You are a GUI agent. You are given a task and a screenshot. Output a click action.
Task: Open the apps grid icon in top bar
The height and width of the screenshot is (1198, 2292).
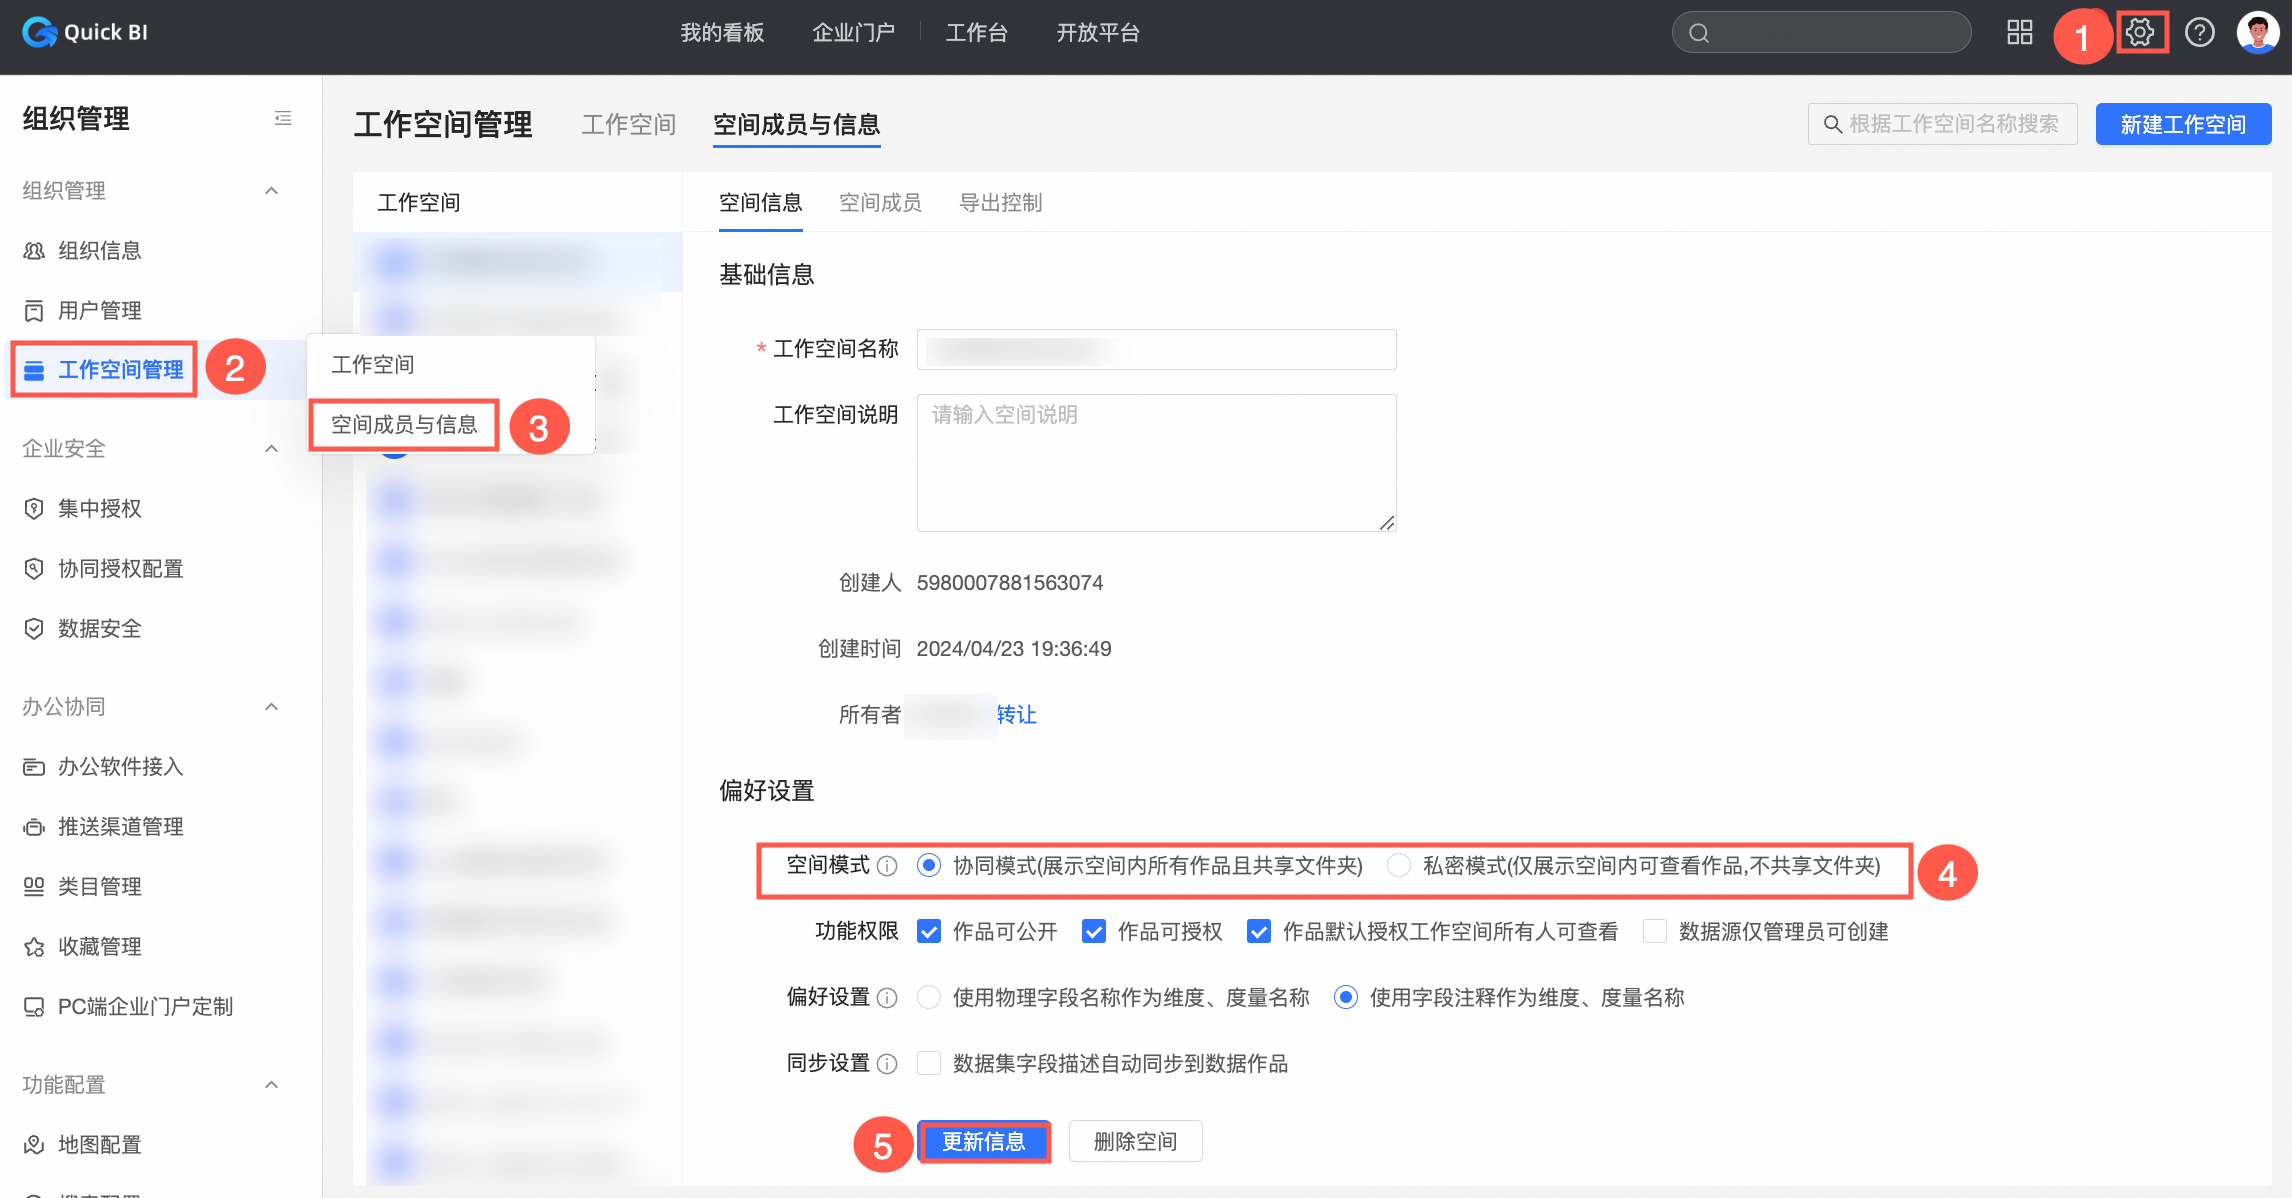point(2019,33)
